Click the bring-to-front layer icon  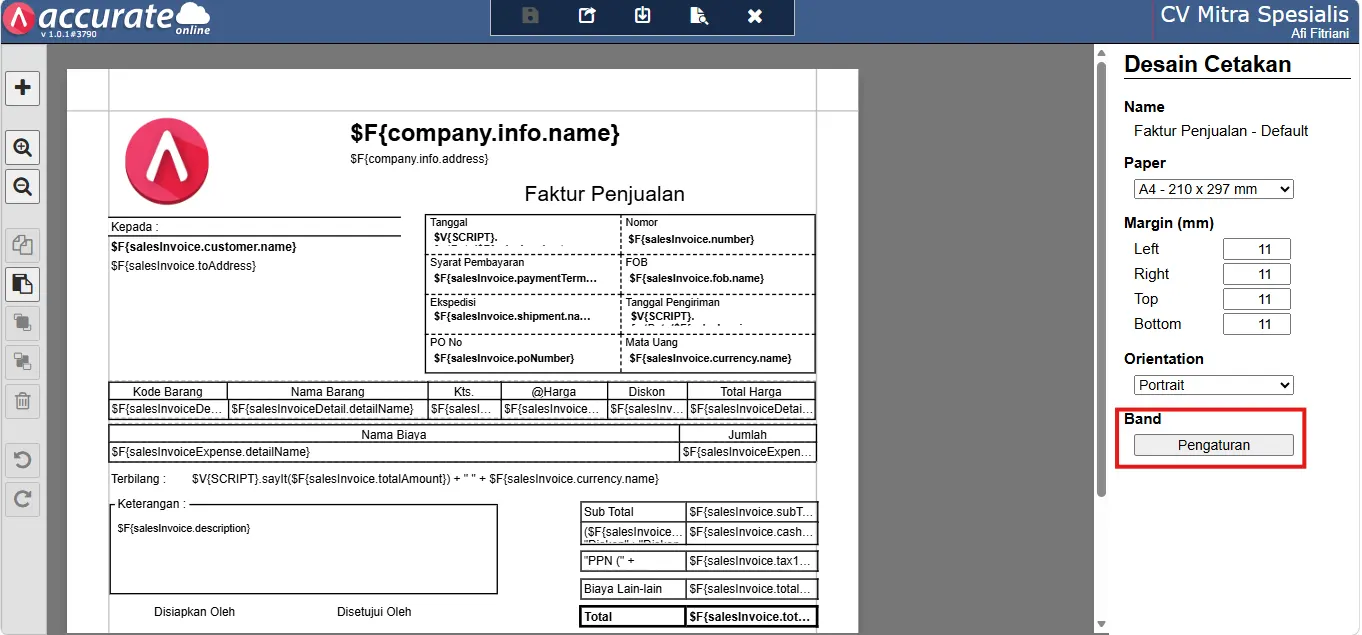click(x=23, y=322)
